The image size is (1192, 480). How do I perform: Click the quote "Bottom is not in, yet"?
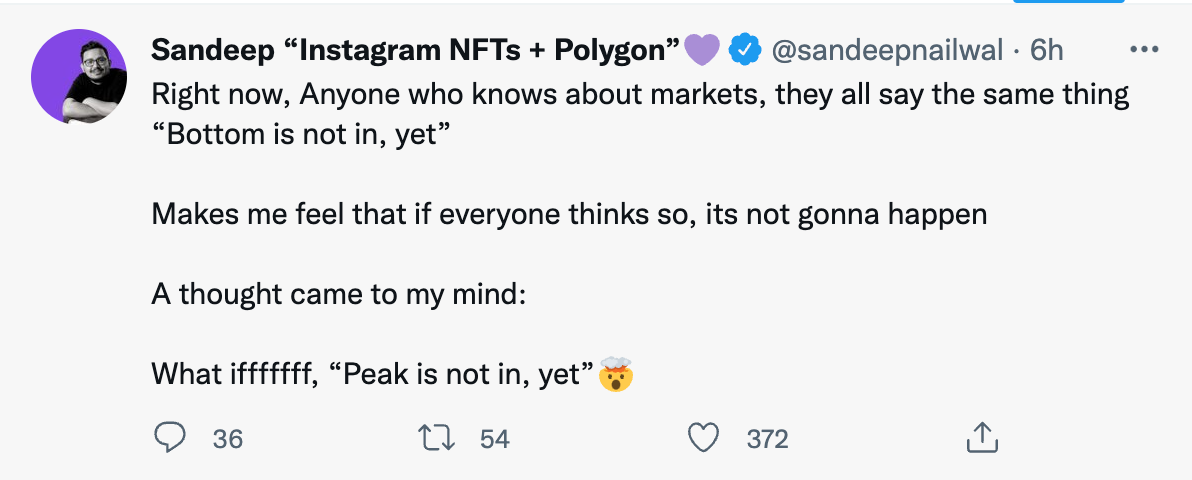coord(296,134)
